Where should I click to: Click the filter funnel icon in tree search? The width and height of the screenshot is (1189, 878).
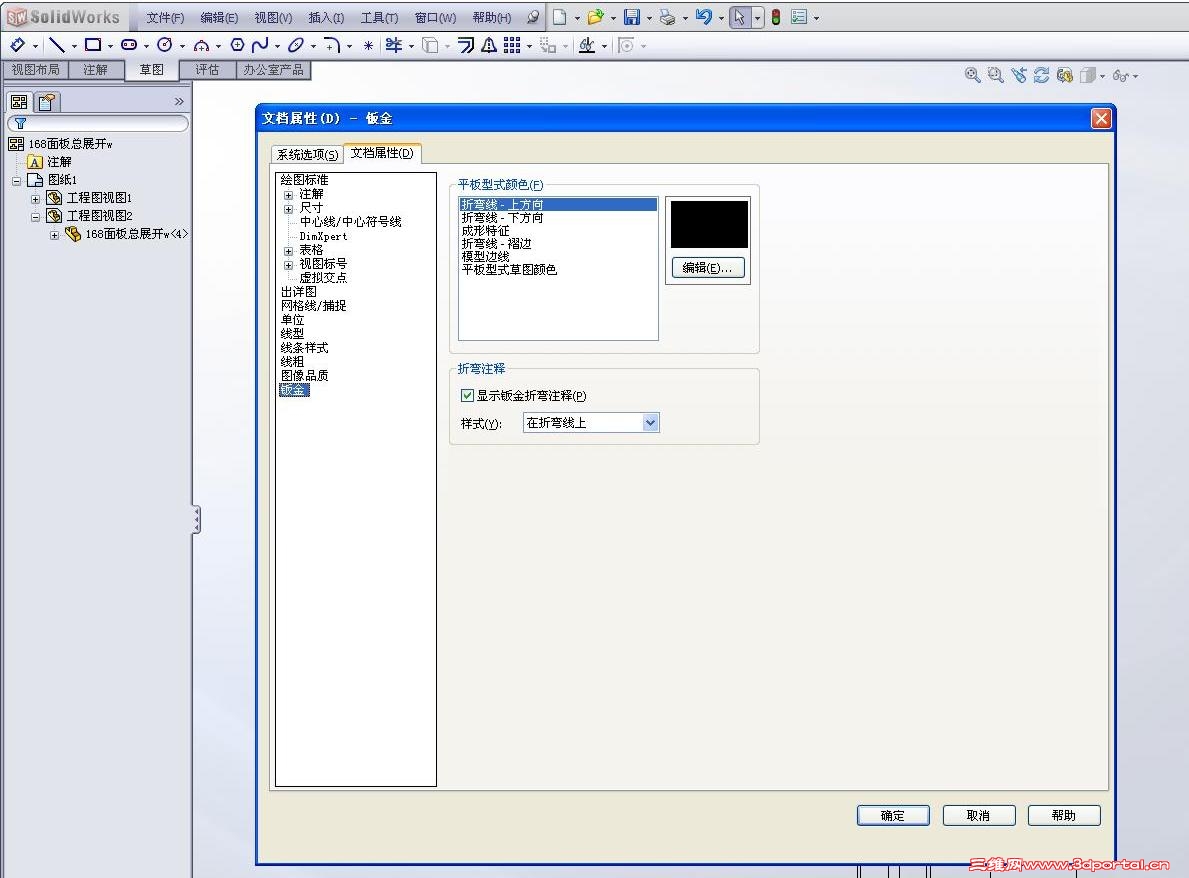coord(20,123)
